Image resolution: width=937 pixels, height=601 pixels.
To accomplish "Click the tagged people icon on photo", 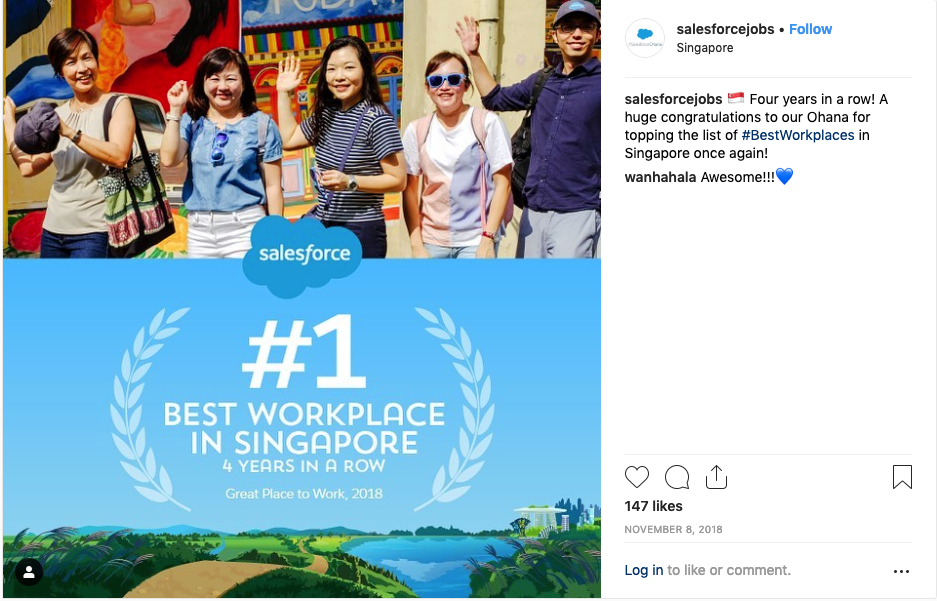I will (x=29, y=572).
